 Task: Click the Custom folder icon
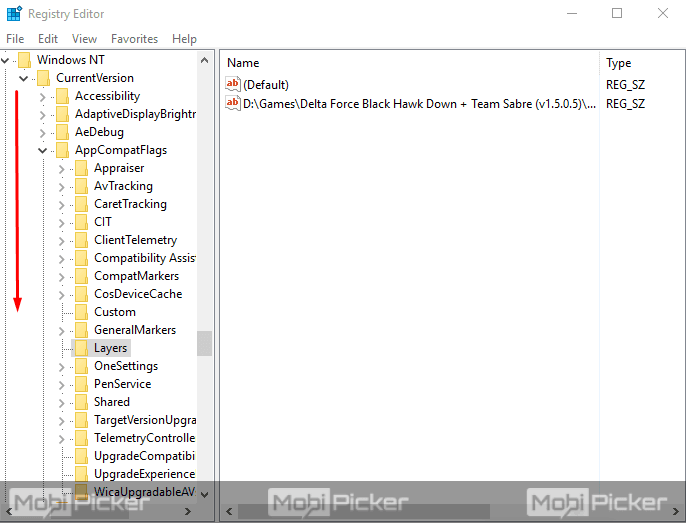(81, 312)
